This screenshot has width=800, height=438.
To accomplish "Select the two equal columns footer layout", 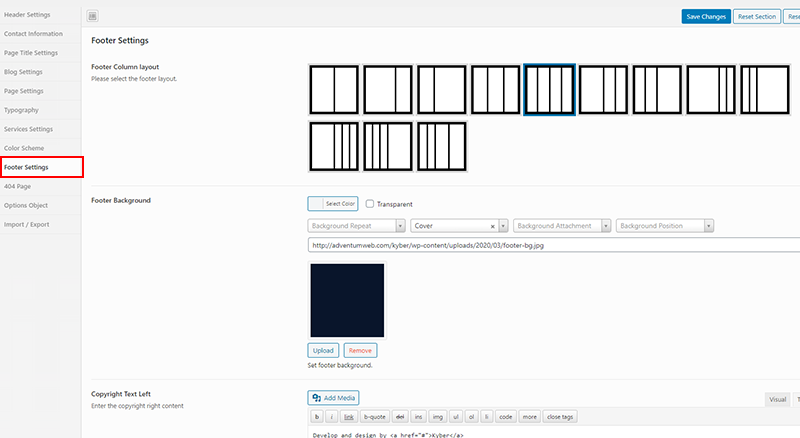I will (334, 90).
